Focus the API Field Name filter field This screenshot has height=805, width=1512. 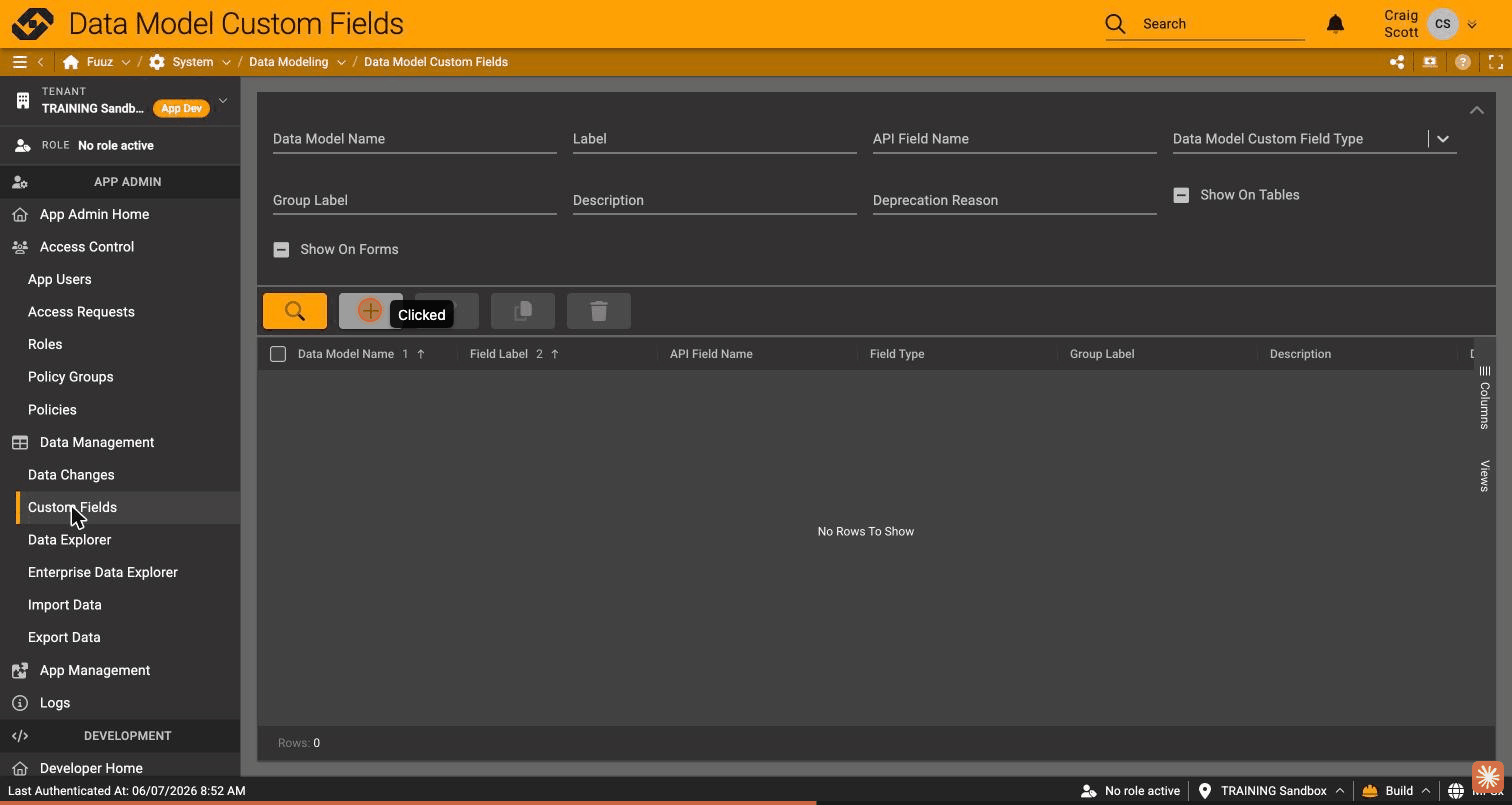(1014, 139)
